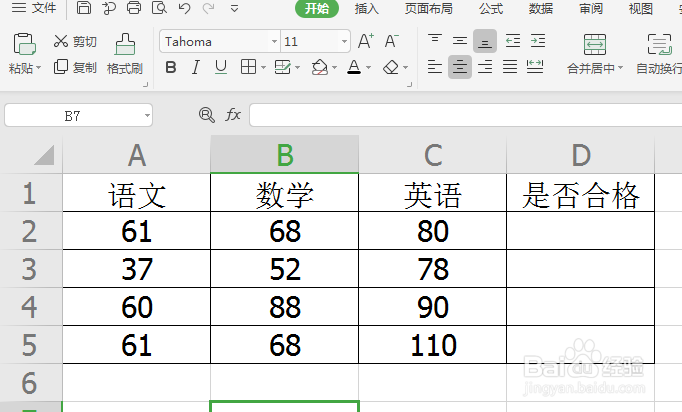Open the Tahoma font name dropdown
Screen dimensions: 682x412
click(x=274, y=42)
